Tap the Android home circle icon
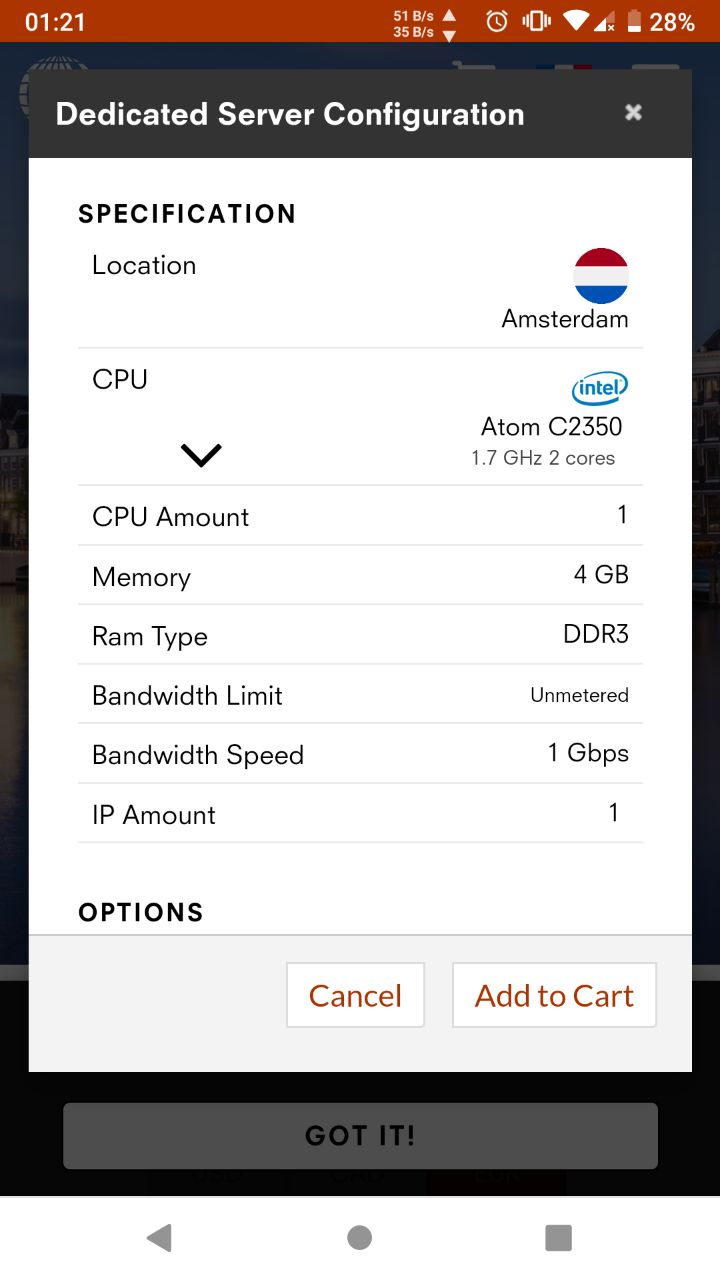This screenshot has height=1280, width=720. coord(360,1238)
